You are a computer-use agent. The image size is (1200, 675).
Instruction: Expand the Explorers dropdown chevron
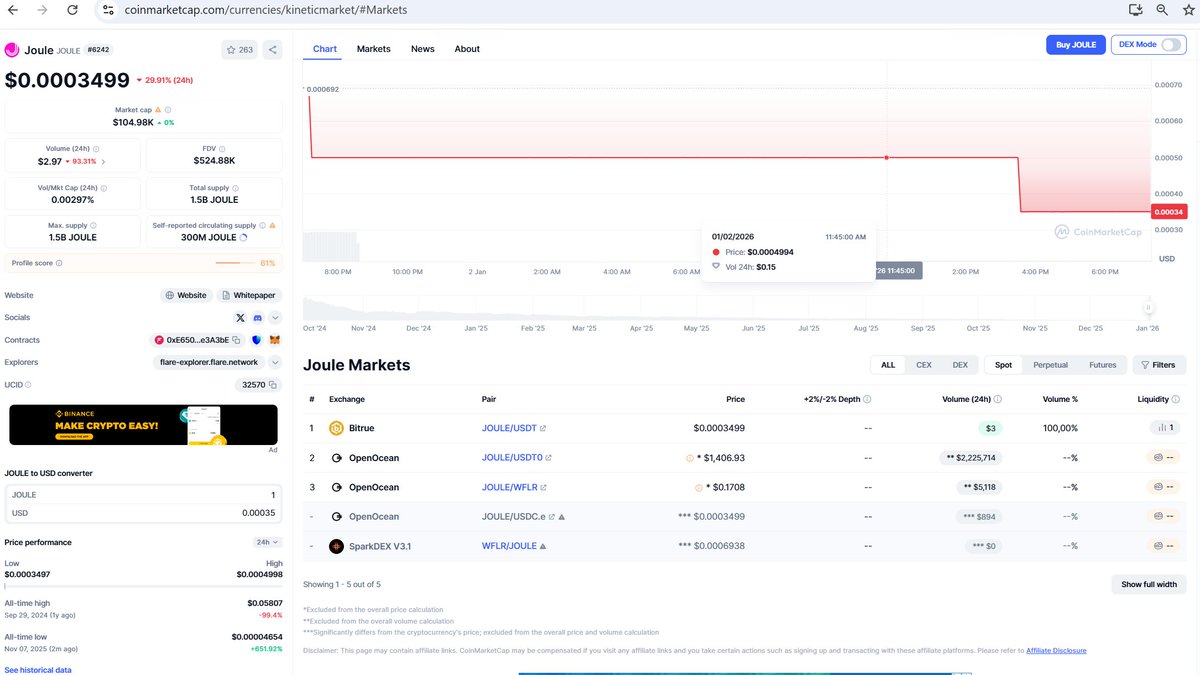(x=275, y=362)
